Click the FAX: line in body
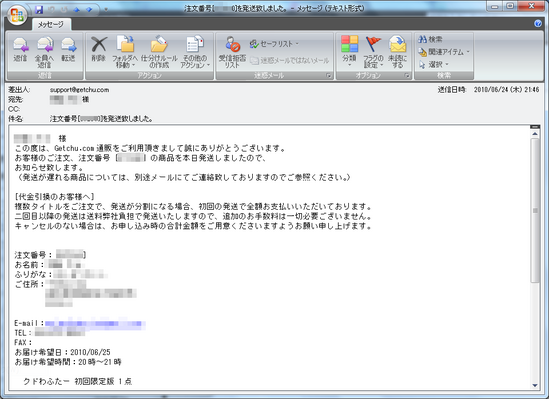The image size is (549, 399). (23, 342)
